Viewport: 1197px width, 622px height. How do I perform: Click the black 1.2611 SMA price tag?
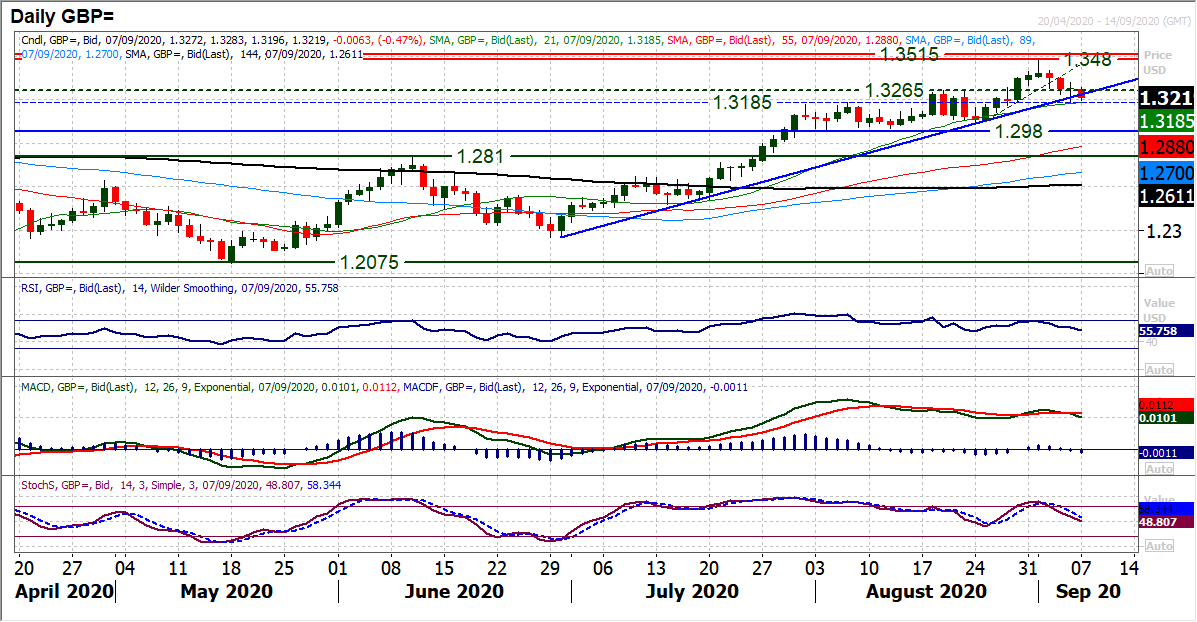point(1166,196)
